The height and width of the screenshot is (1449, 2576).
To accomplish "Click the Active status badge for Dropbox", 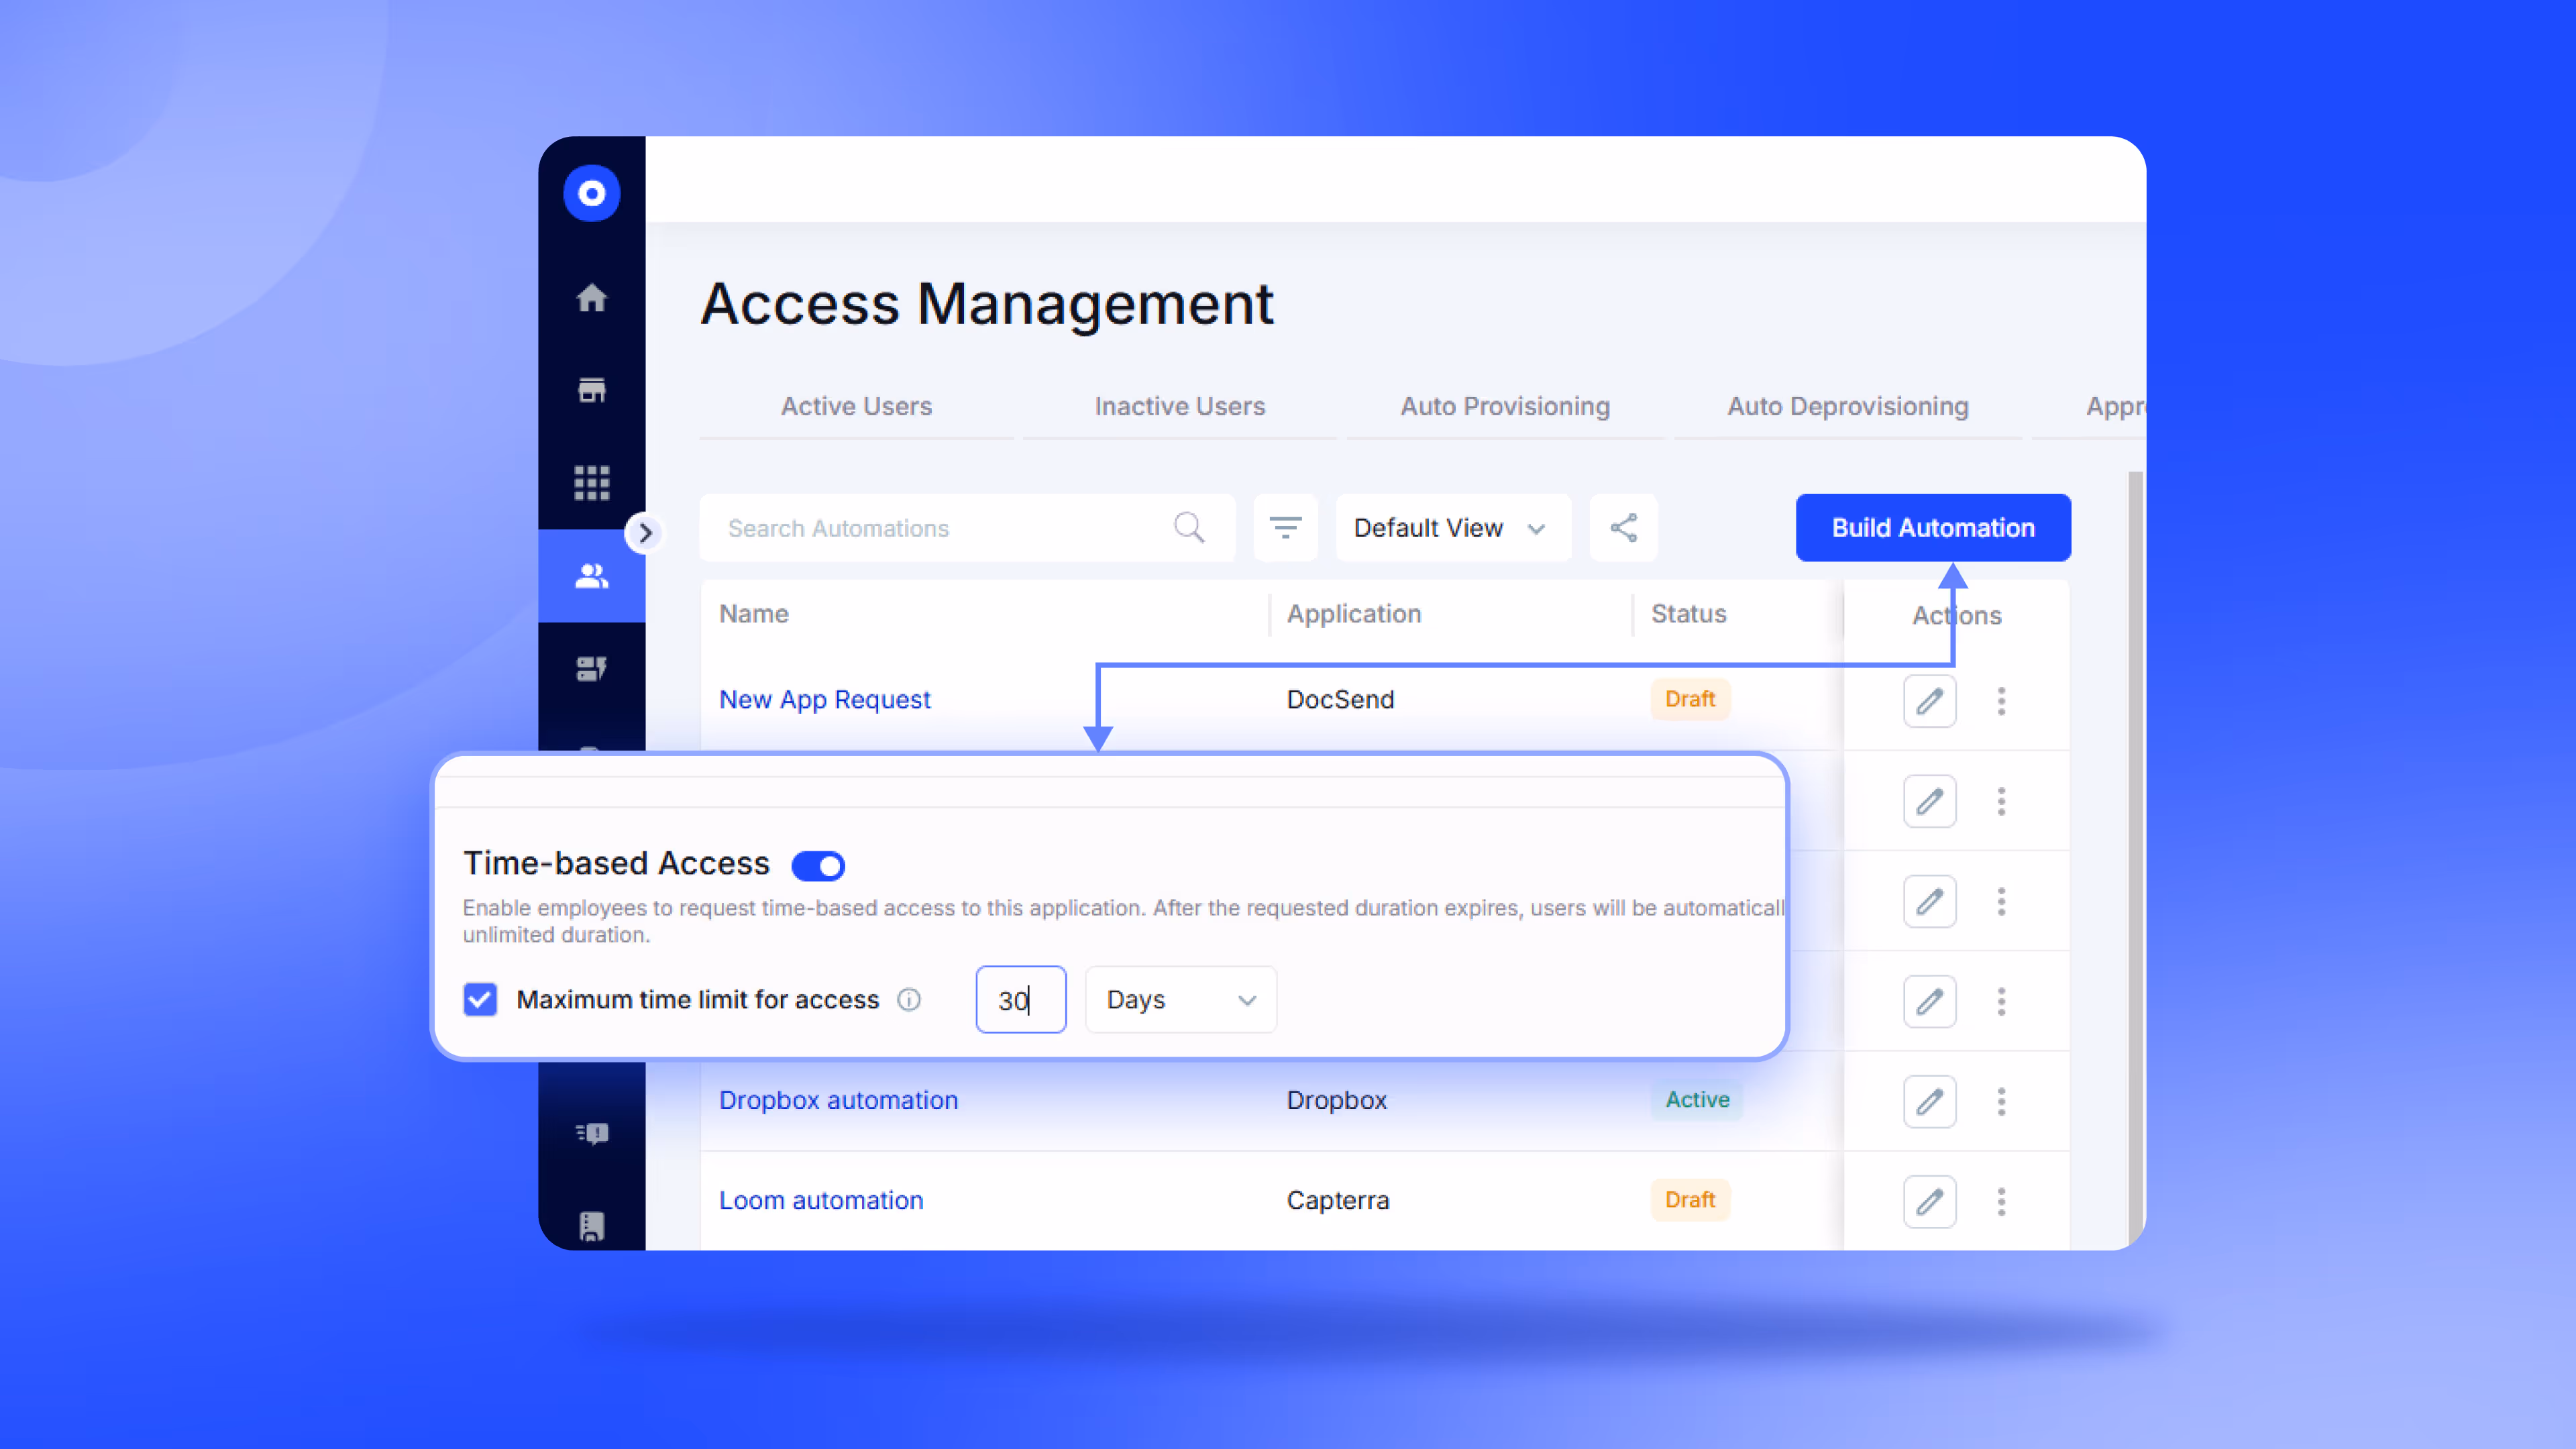I will pyautogui.click(x=1696, y=1100).
